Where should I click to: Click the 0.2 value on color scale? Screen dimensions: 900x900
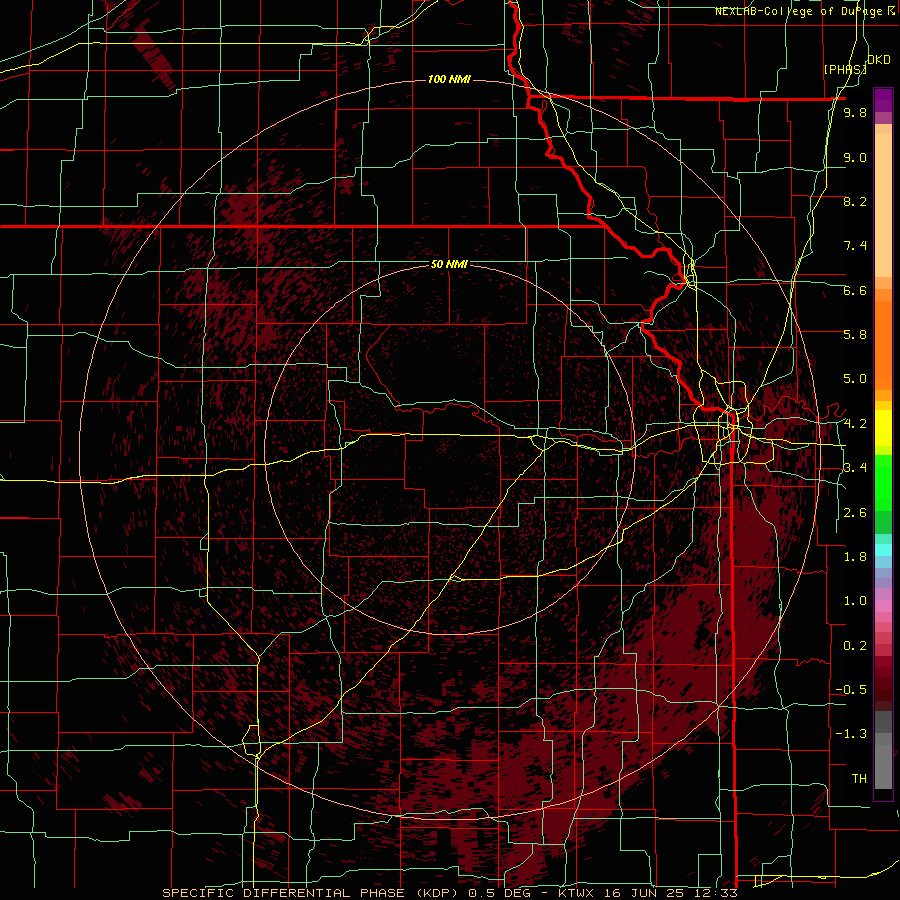855,646
